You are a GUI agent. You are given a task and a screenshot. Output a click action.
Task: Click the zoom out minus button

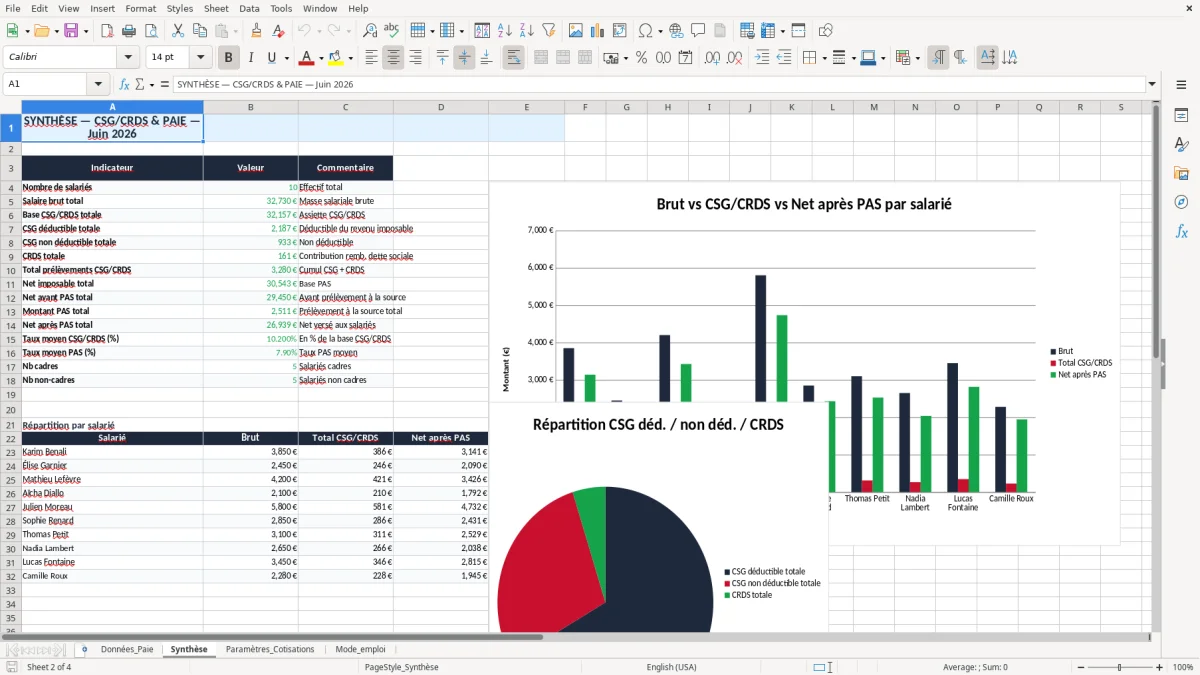point(1079,667)
